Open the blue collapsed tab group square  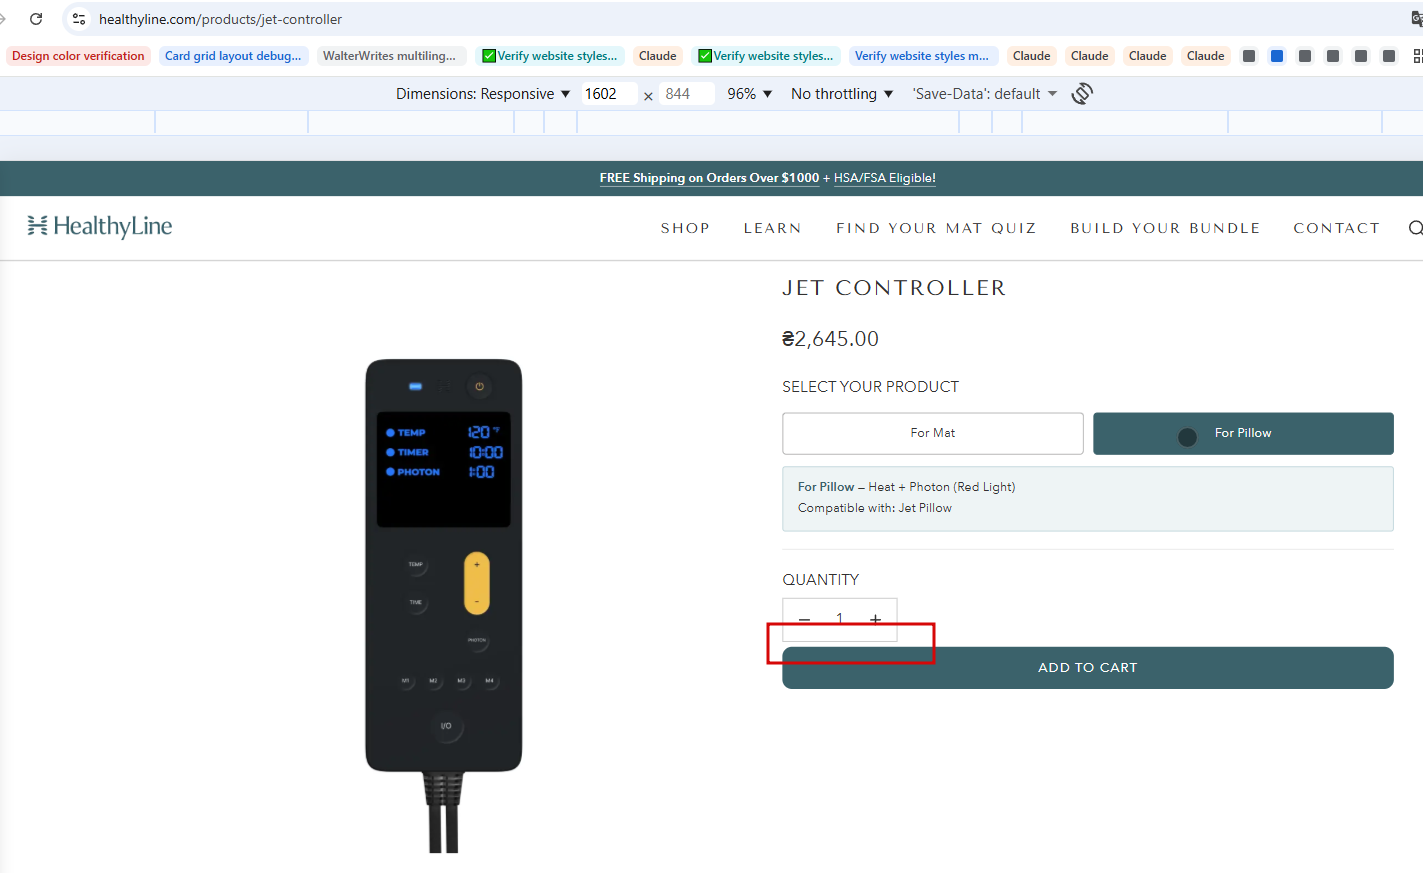[1277, 56]
